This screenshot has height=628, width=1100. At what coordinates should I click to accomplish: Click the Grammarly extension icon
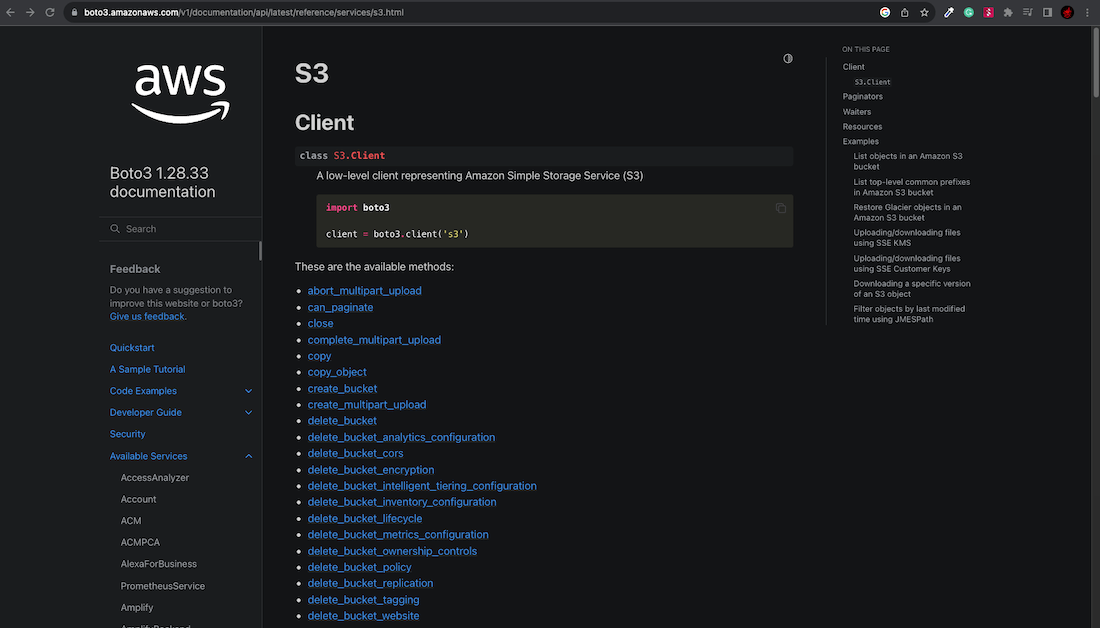968,13
